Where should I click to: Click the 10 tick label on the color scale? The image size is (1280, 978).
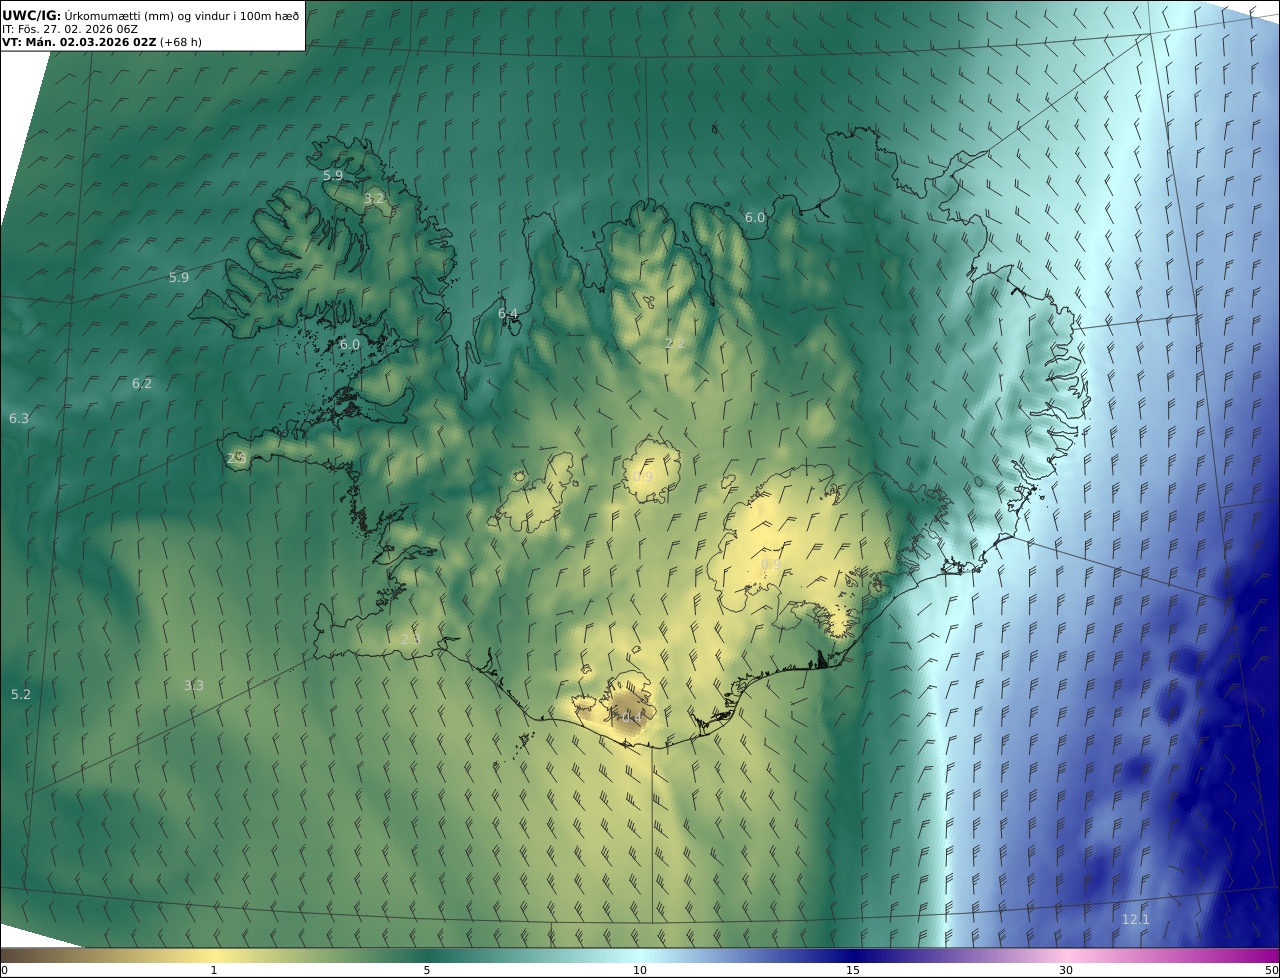point(640,970)
